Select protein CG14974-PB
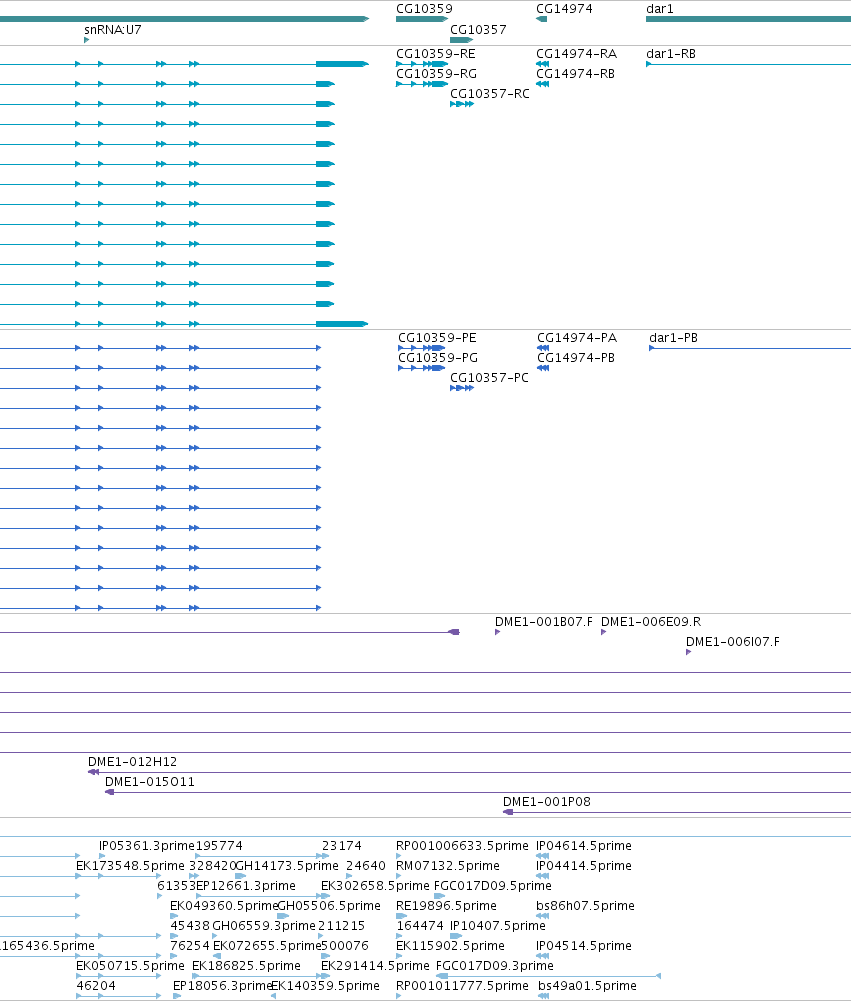Viewport: 851px width, 1001px height. click(x=576, y=358)
